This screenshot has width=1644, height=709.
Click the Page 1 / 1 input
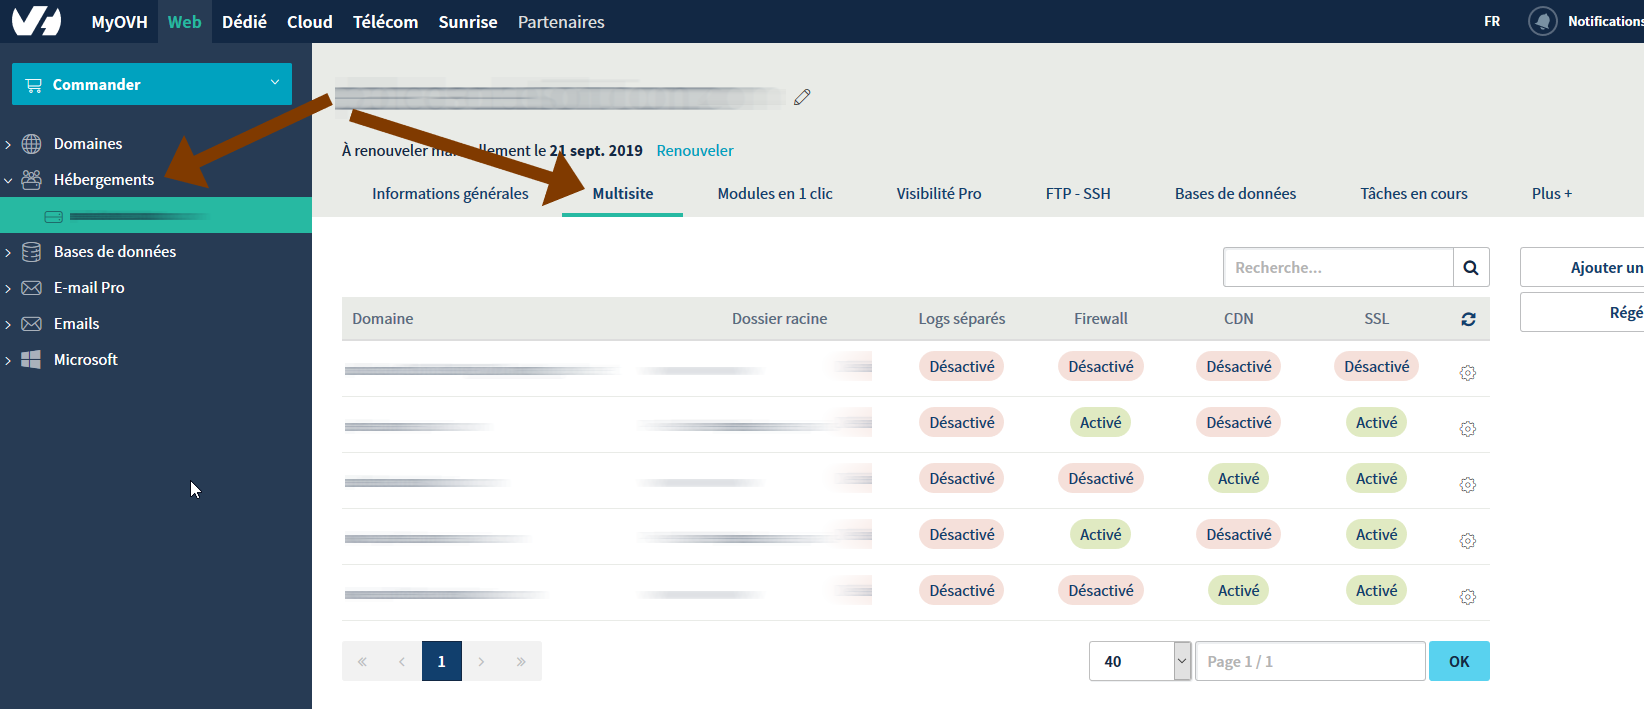1310,661
